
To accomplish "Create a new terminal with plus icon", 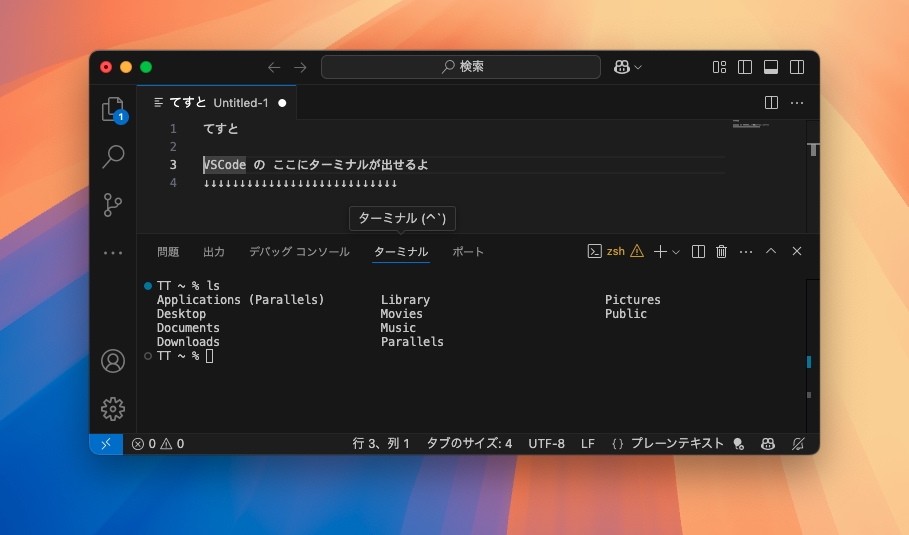I will (x=660, y=252).
